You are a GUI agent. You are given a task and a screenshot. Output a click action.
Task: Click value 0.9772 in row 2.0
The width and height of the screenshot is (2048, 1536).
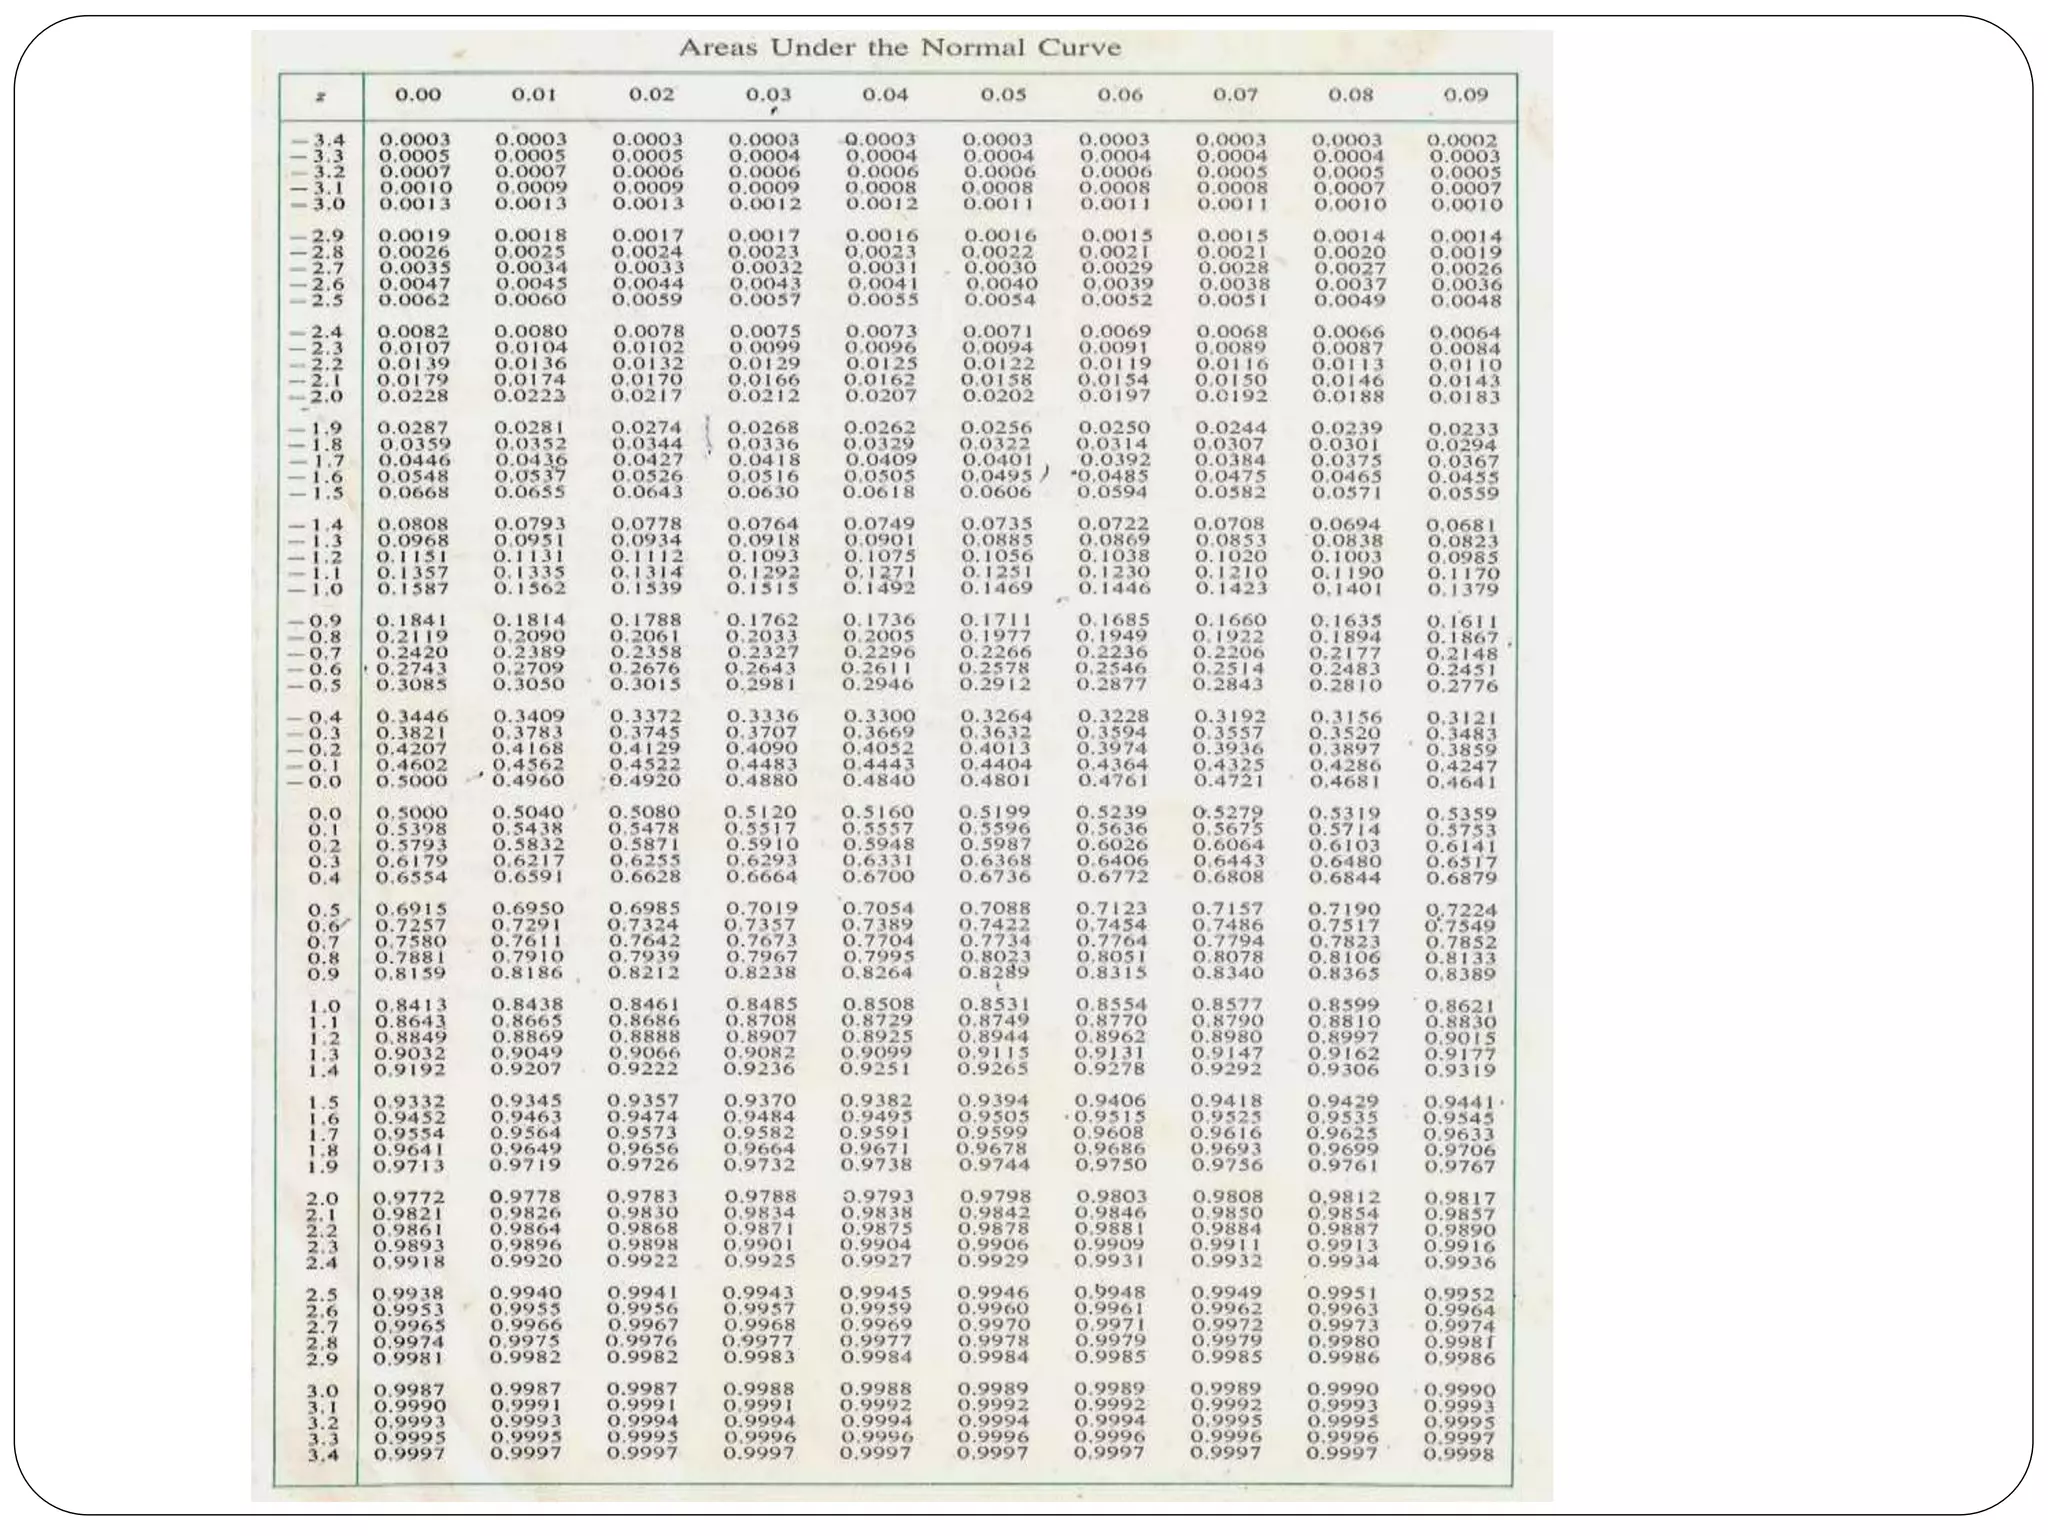(409, 1197)
